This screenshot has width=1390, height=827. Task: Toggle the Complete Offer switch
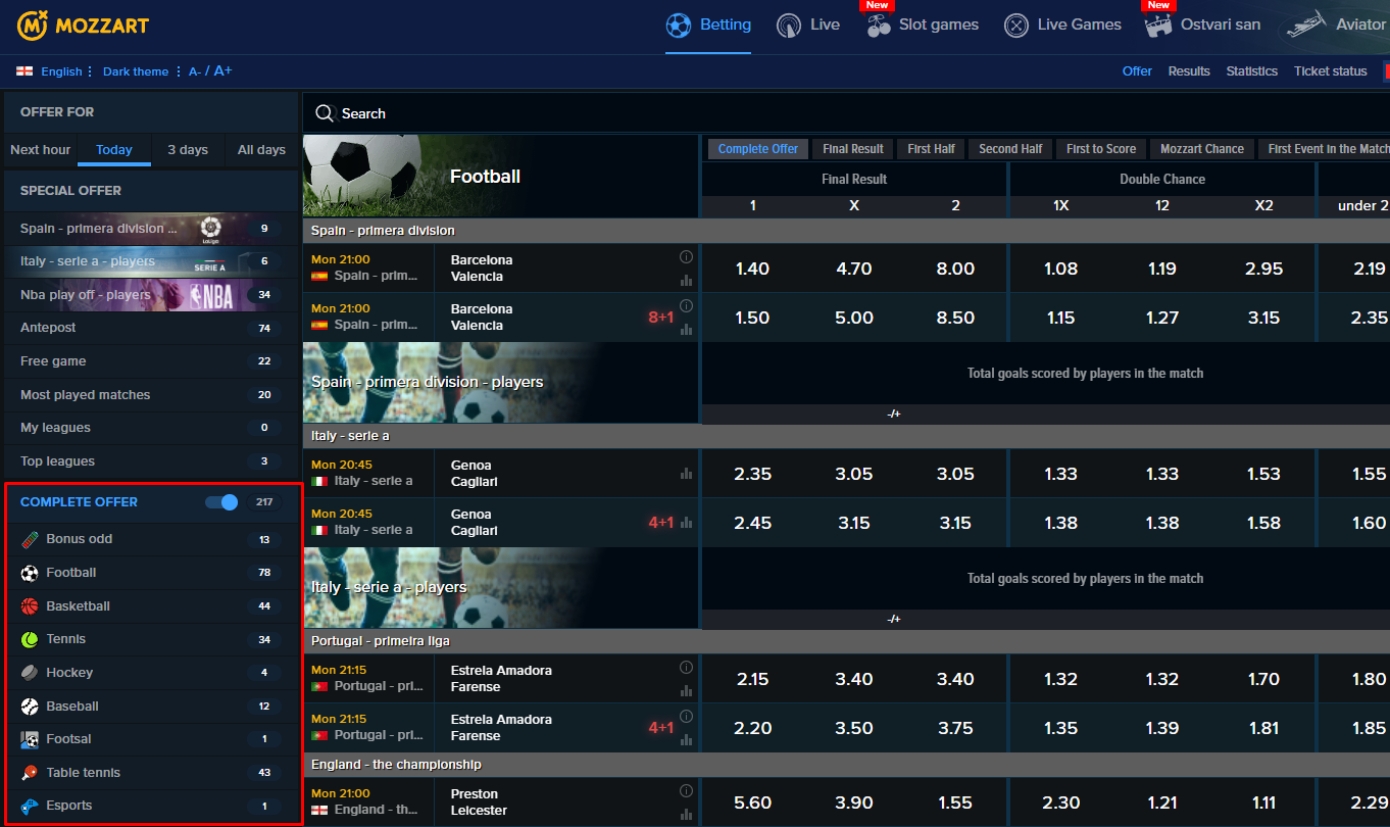coord(222,502)
